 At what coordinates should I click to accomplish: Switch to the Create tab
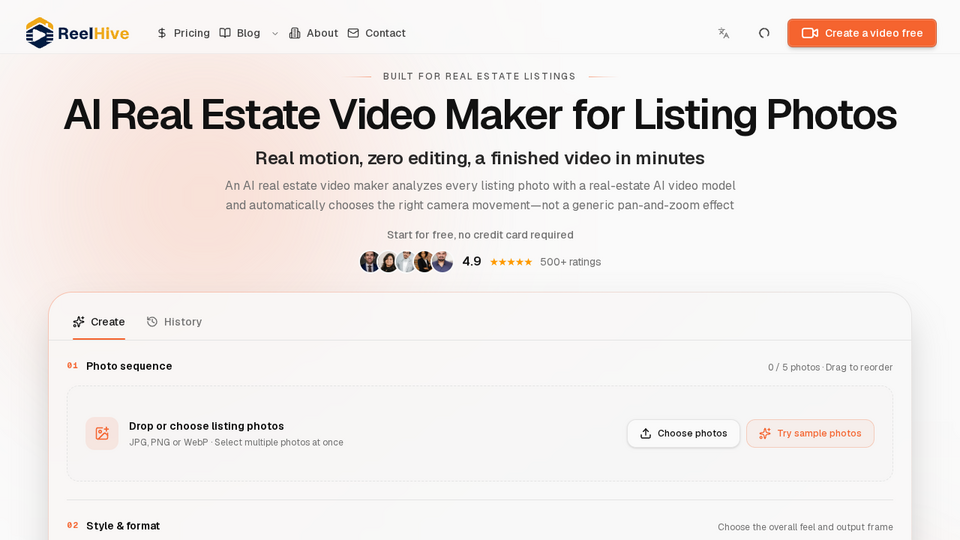(x=99, y=322)
